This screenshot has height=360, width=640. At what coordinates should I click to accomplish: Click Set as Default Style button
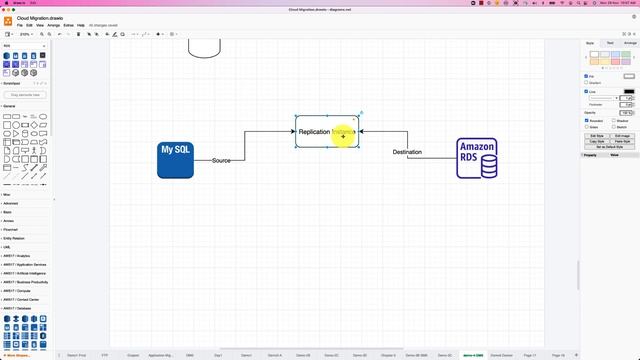pyautogui.click(x=610, y=147)
